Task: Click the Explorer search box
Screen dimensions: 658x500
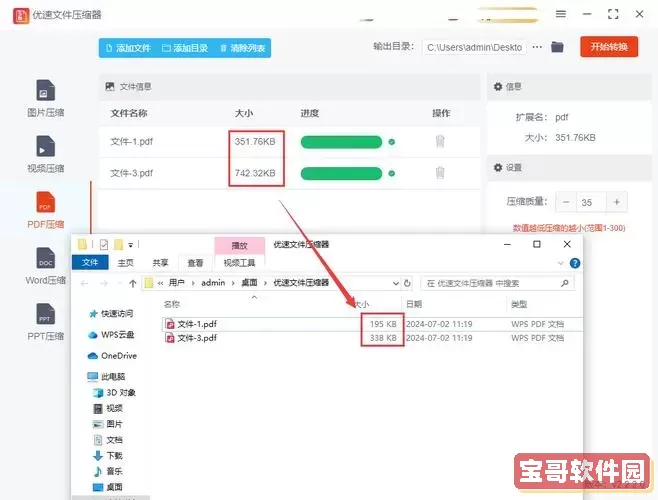Action: point(498,283)
